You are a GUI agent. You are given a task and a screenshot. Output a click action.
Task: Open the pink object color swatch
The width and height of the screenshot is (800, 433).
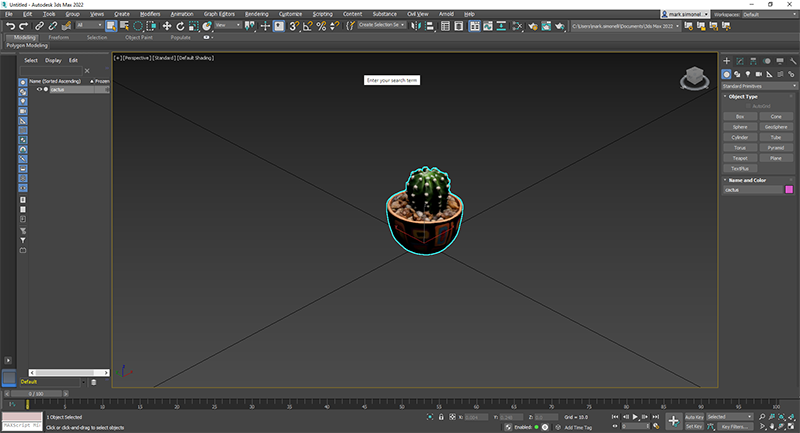point(789,190)
